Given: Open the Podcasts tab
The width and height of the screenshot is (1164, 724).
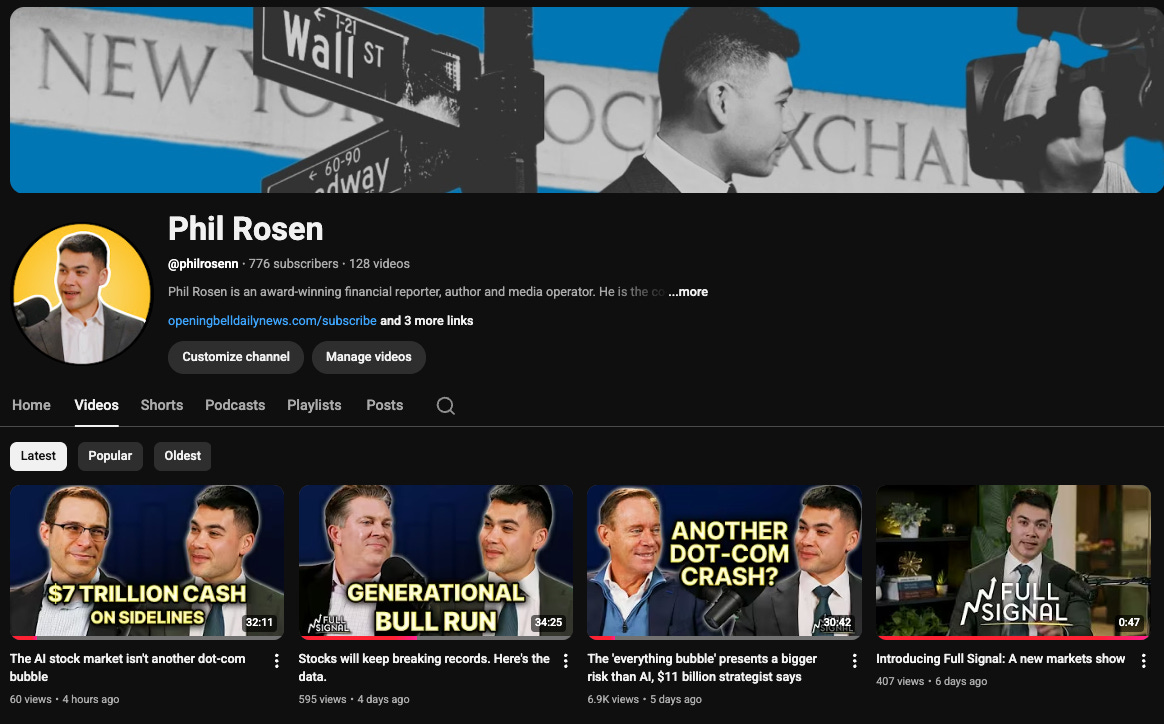Looking at the screenshot, I should tap(235, 405).
